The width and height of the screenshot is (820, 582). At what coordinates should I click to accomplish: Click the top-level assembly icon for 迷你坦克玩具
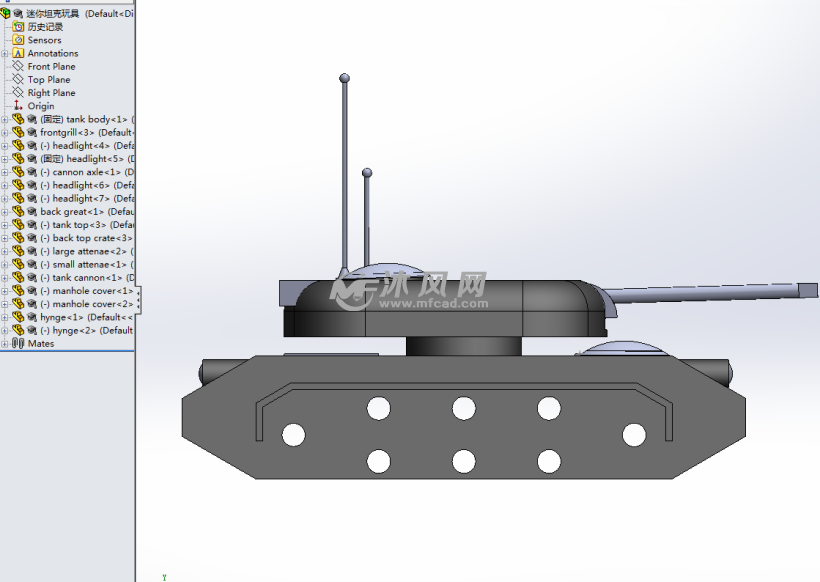(5, 13)
